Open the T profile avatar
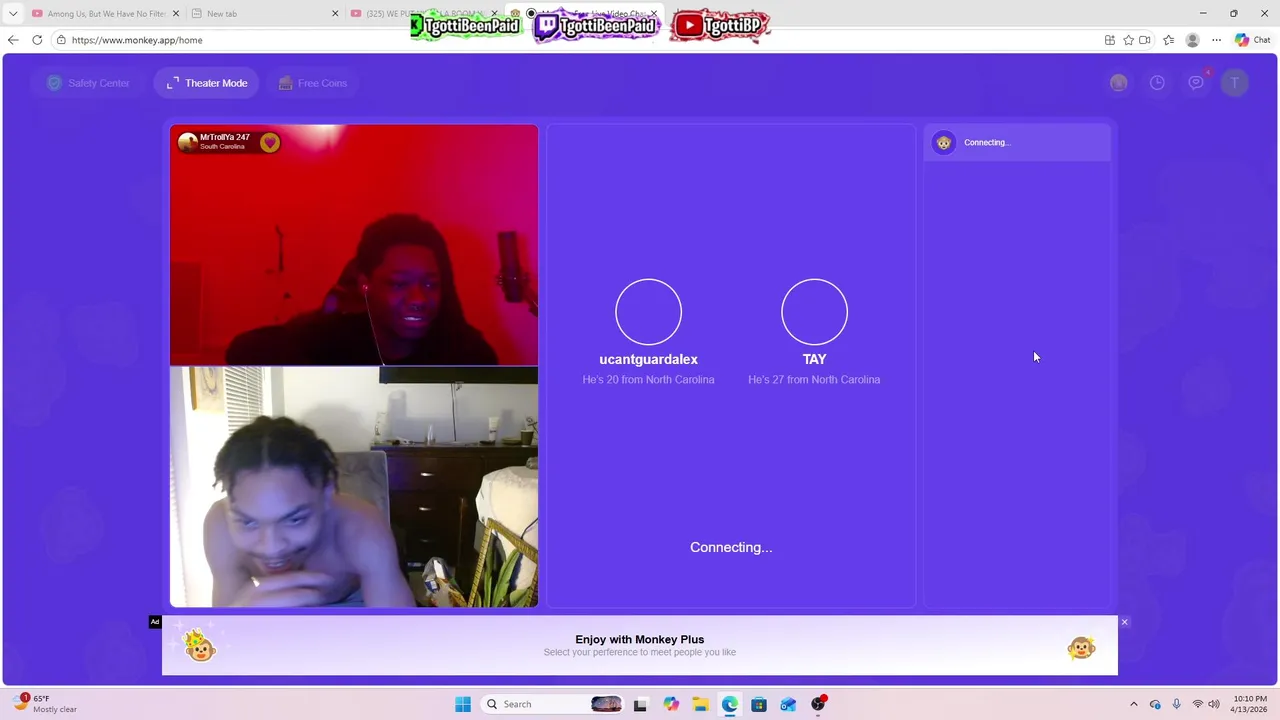The width and height of the screenshot is (1280, 720). point(1235,83)
